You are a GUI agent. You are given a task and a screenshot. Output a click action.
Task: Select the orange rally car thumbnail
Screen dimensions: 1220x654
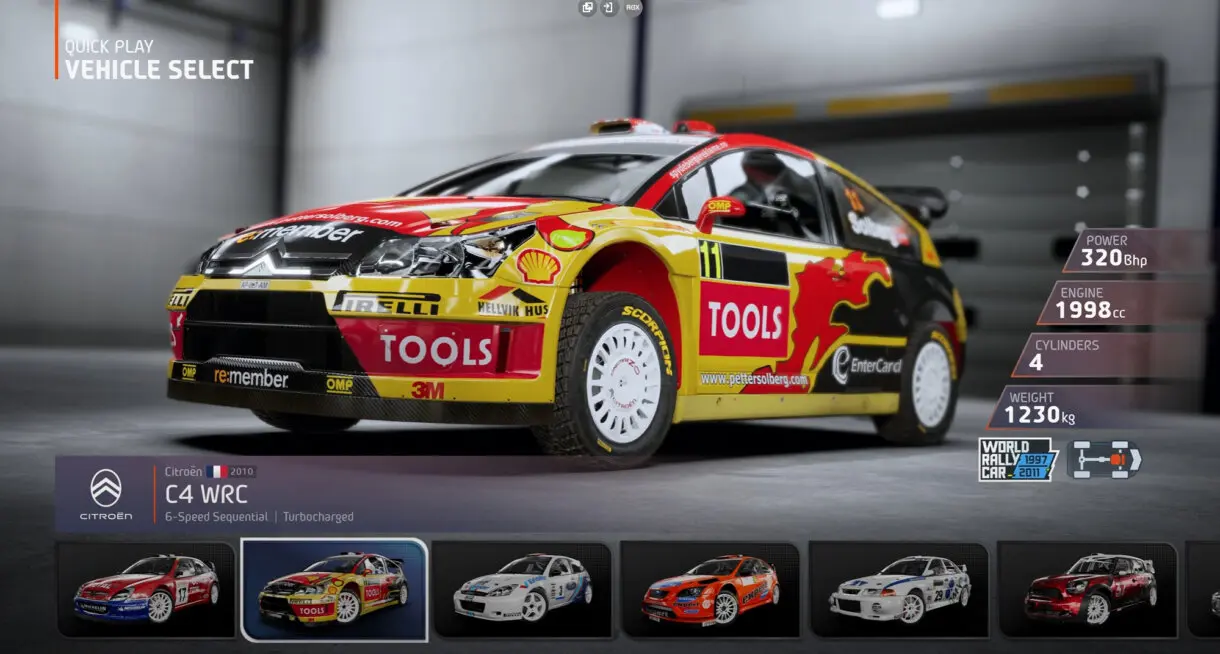point(710,589)
